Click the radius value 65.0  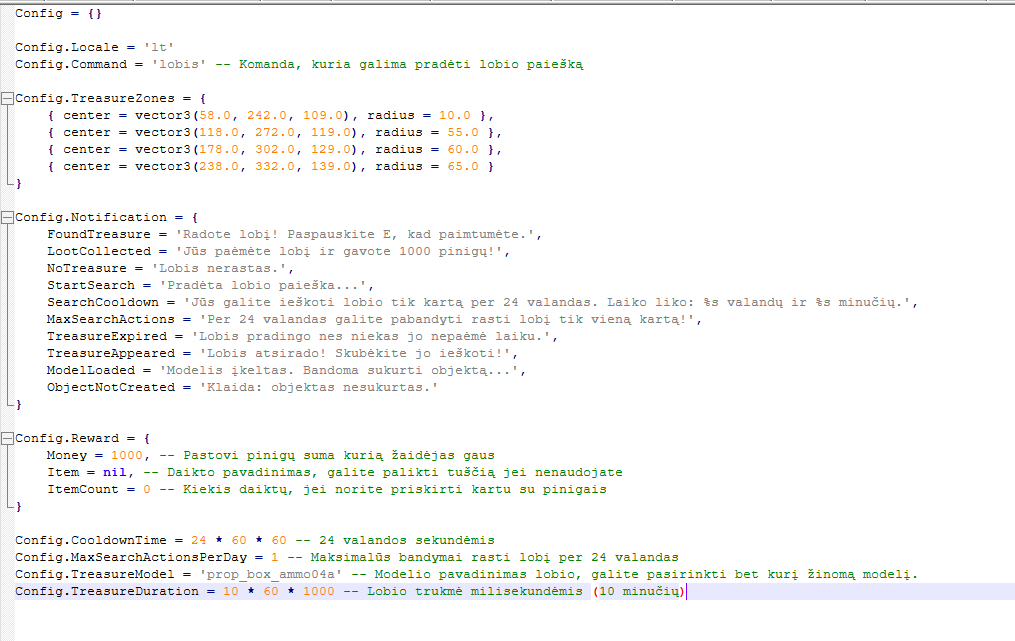pos(463,166)
